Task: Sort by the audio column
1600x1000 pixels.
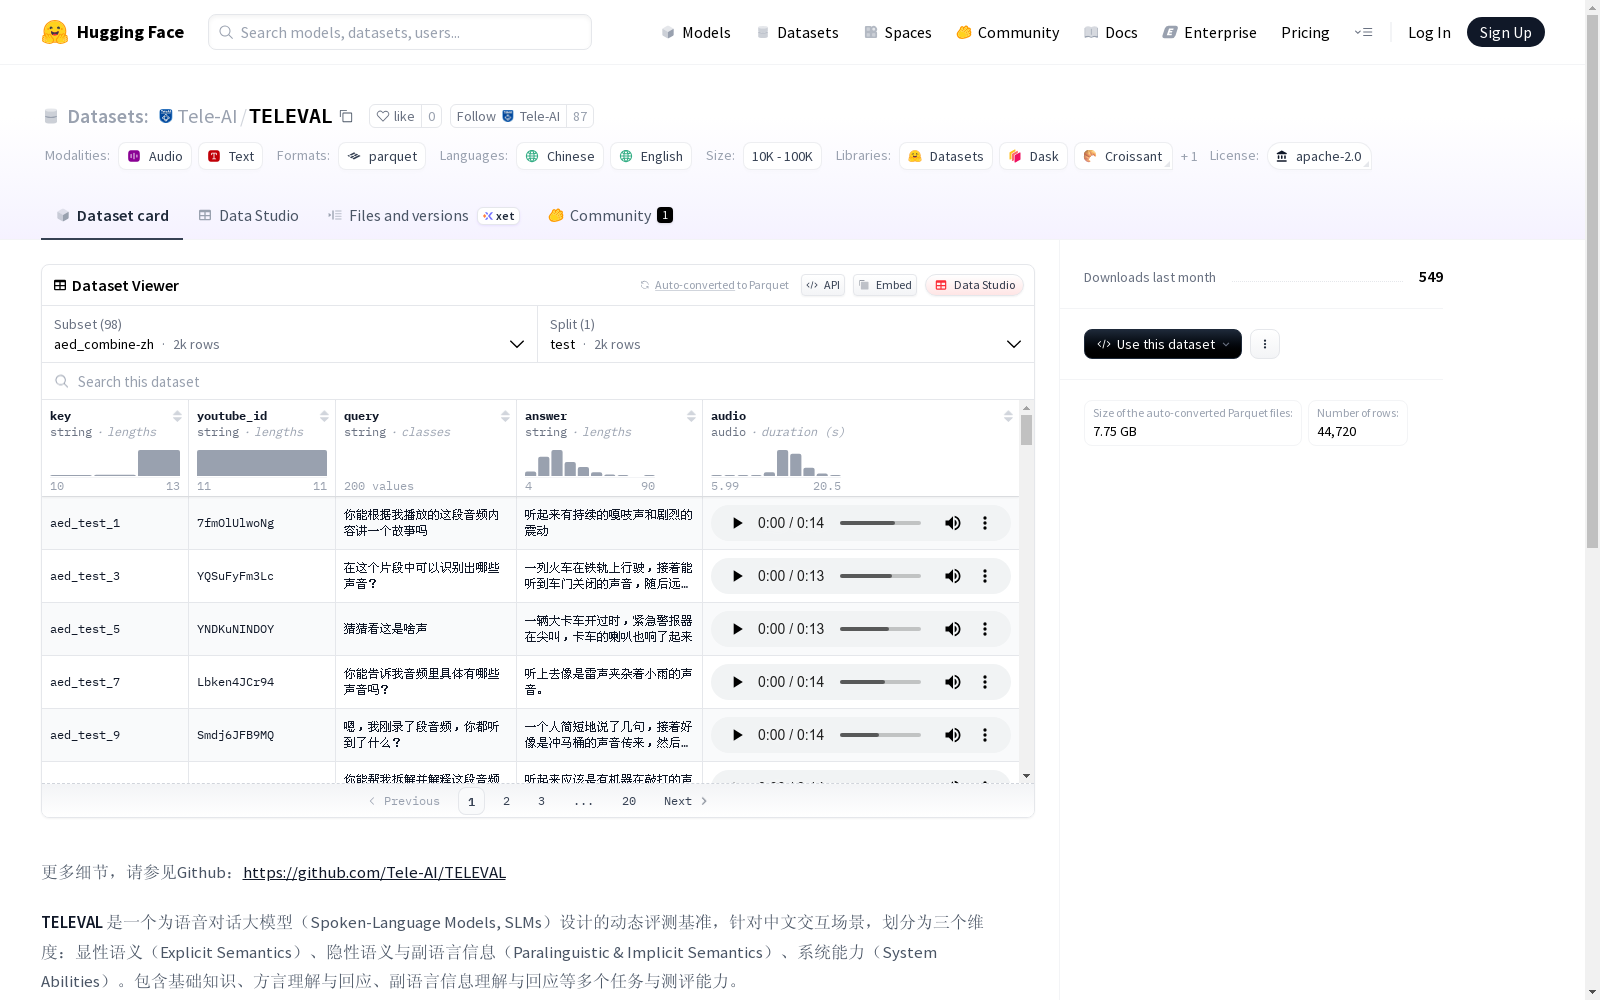Action: 1008,416
